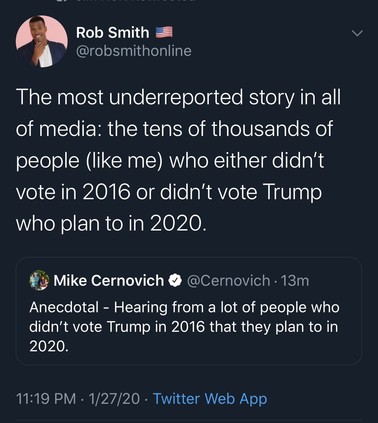Select the 11:19 PM tweet time
Screen dimensions: 378x423
pos(46,399)
